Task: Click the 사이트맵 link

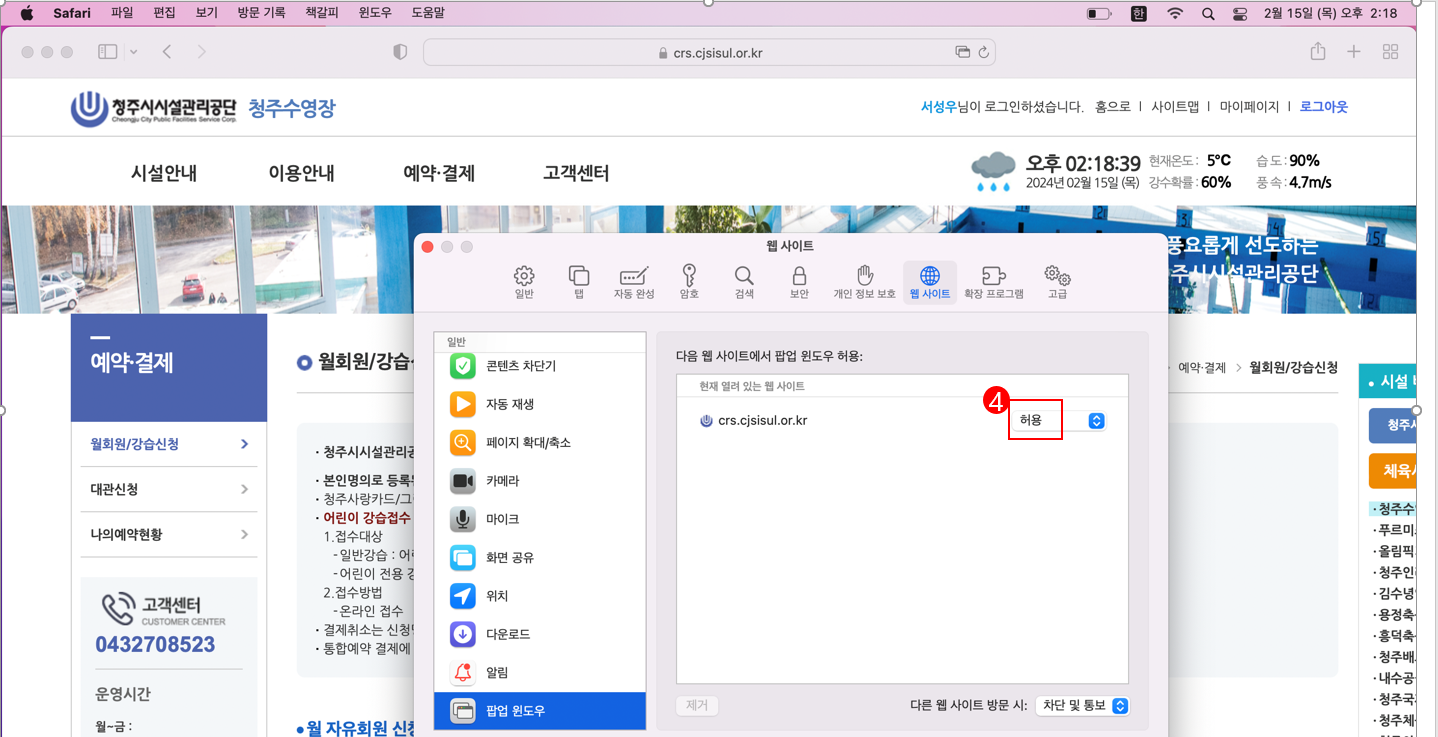Action: click(1175, 107)
